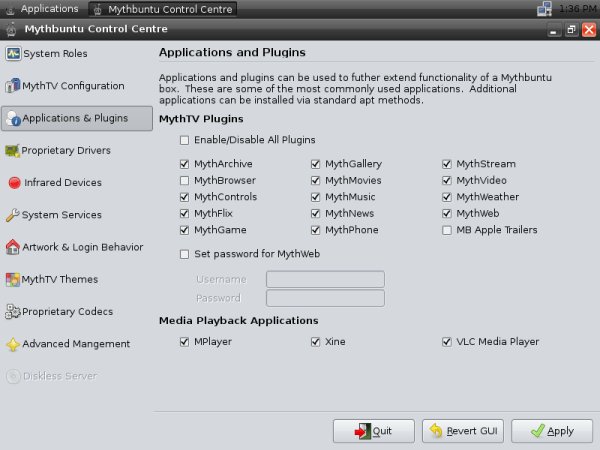
Task: Restore the Mythbuntu Control Centre window size
Action: pyautogui.click(x=571, y=29)
